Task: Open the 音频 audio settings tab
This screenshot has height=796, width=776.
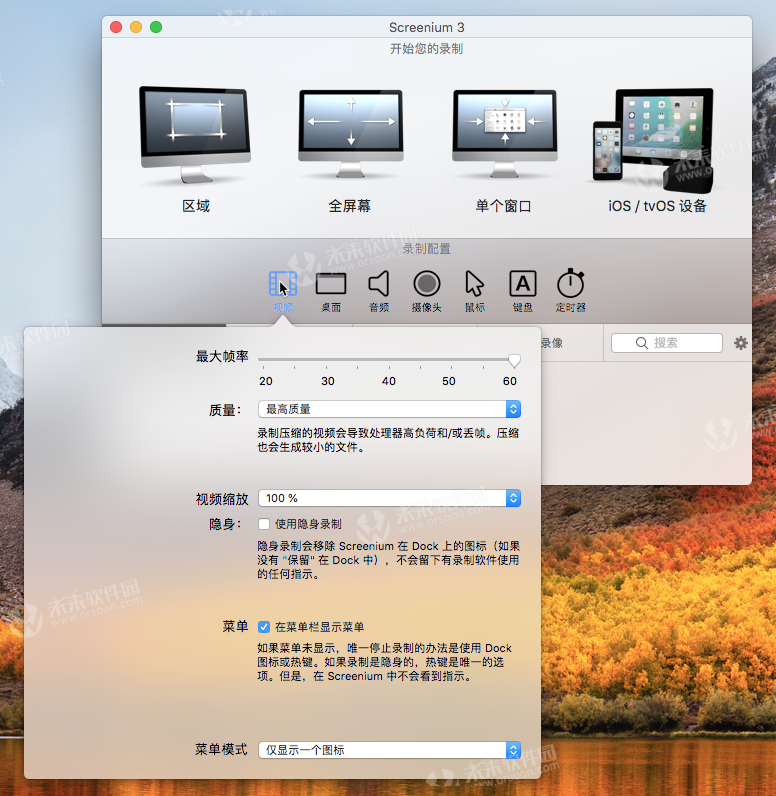Action: click(379, 292)
